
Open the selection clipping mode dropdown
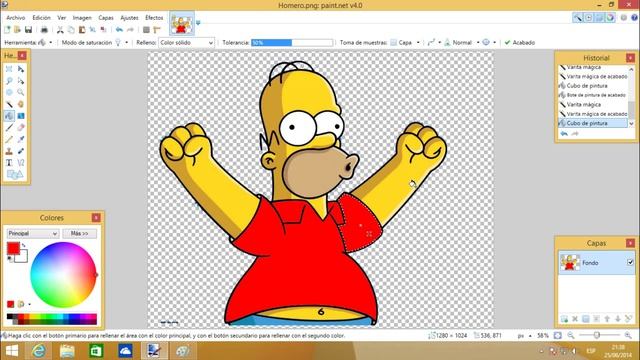pos(489,42)
